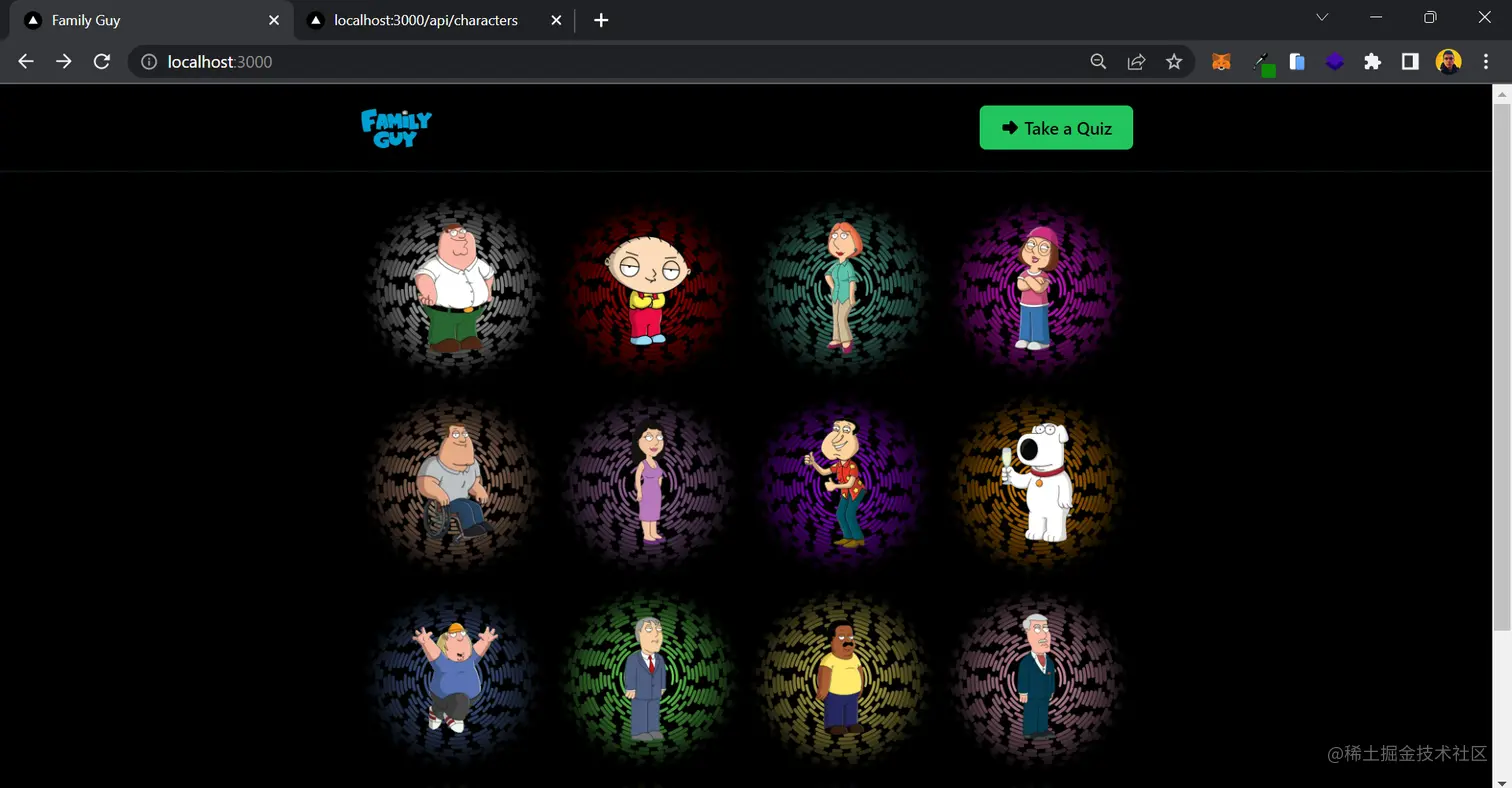Toggle the browser side panel

1410,62
